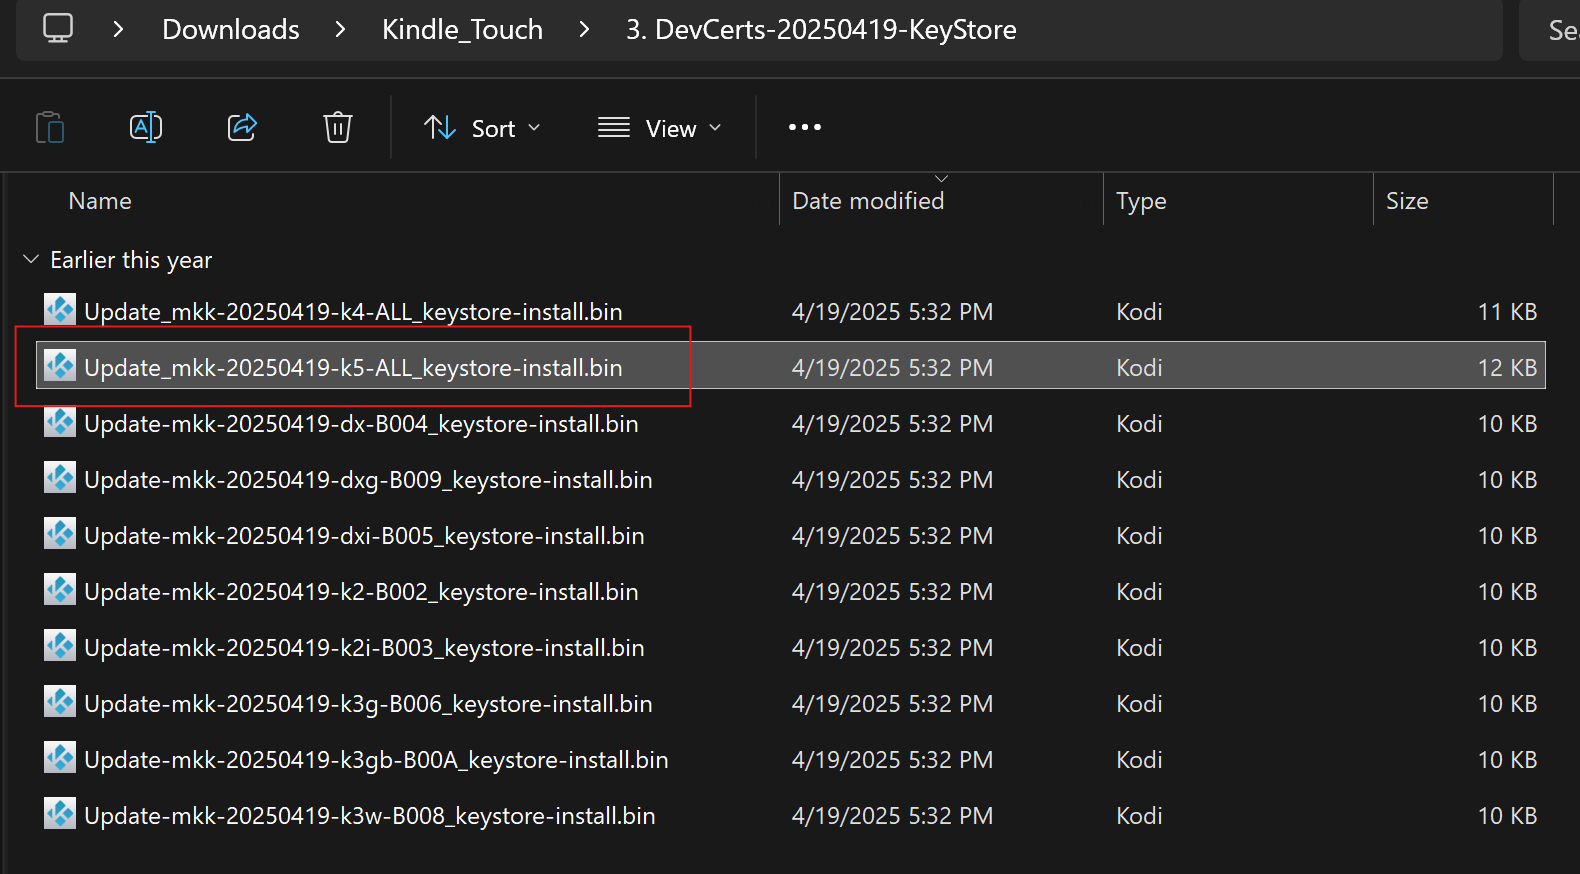
Task: Click Kodi icon of k4-ALL keystore file
Action: 60,310
